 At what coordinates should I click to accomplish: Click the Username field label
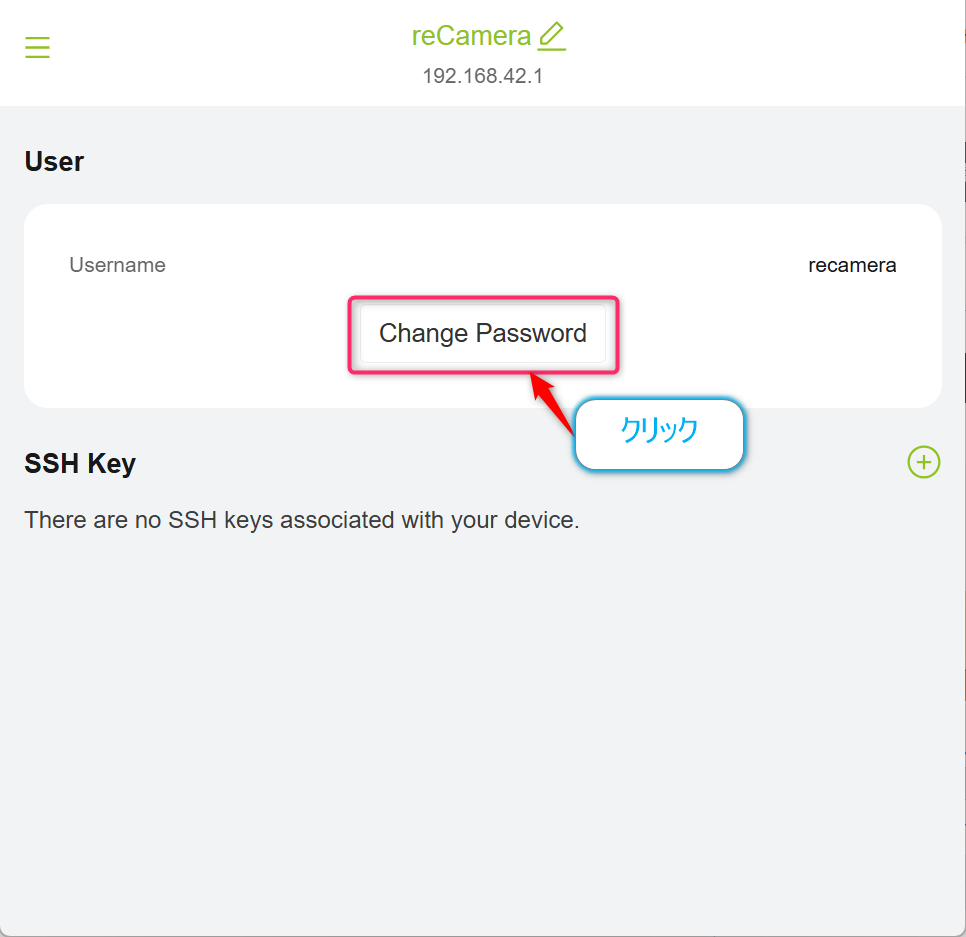tap(117, 265)
